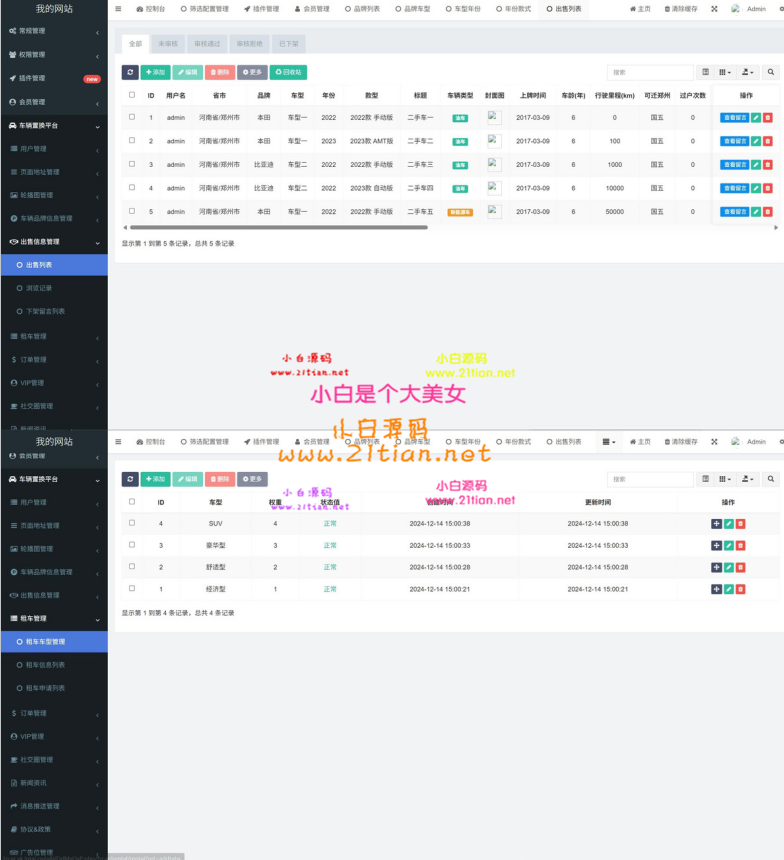The width and height of the screenshot is (784, 860).
Task: Edit the 二手车三 record via the green pencil
Action: 756,165
